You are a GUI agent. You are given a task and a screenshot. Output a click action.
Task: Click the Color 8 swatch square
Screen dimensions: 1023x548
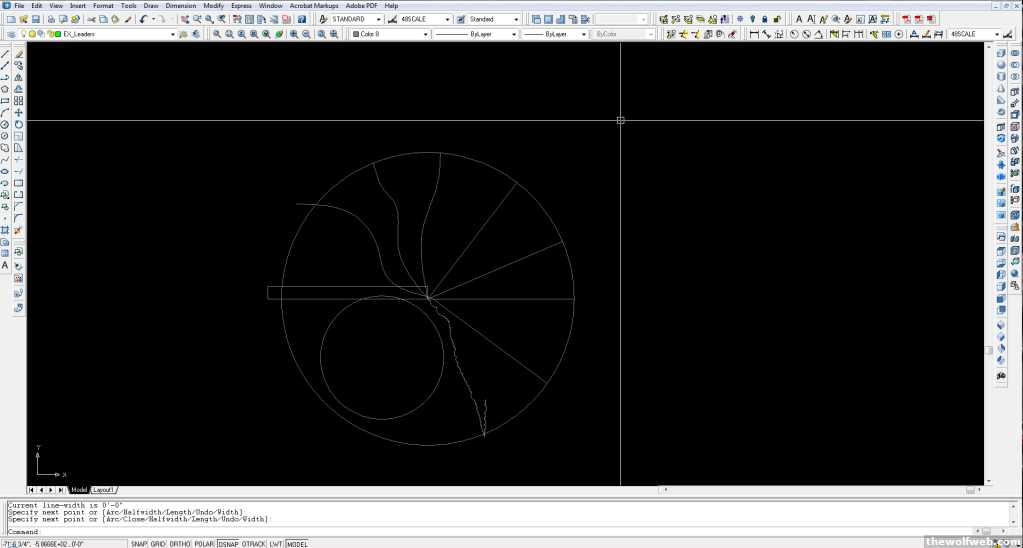[356, 34]
